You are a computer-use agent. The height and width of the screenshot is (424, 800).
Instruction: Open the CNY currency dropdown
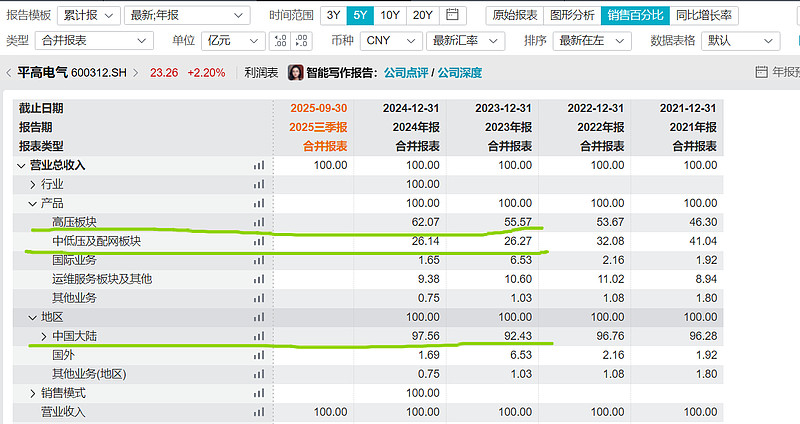(x=388, y=41)
